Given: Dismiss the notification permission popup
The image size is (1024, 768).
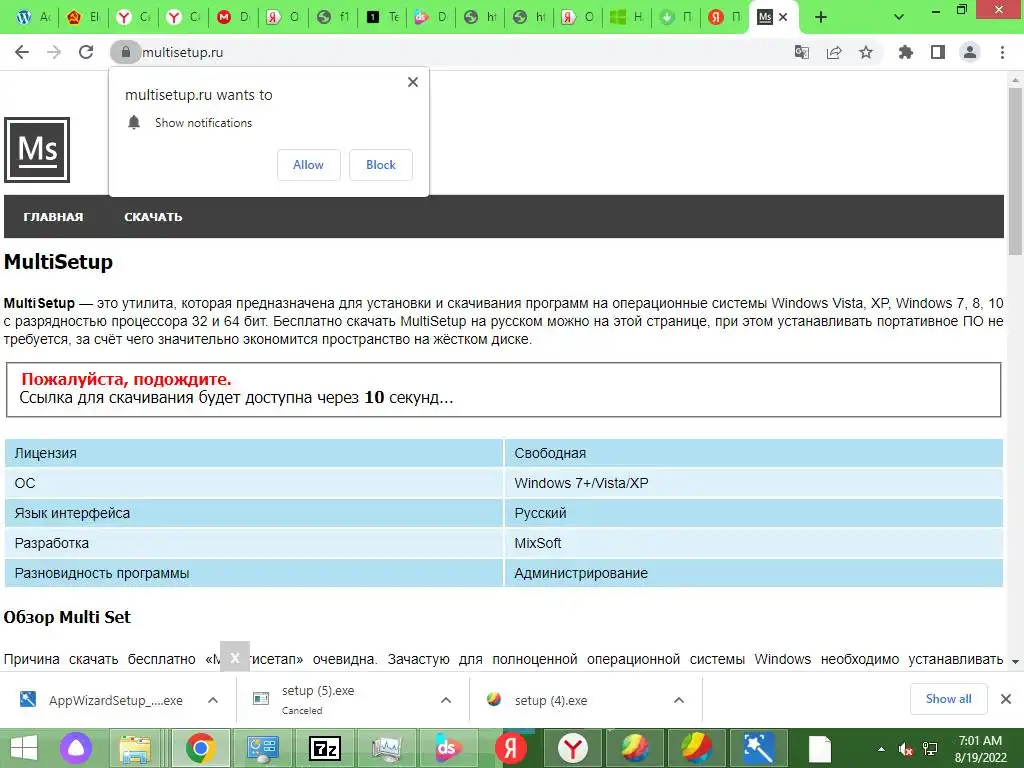Looking at the screenshot, I should 413,82.
